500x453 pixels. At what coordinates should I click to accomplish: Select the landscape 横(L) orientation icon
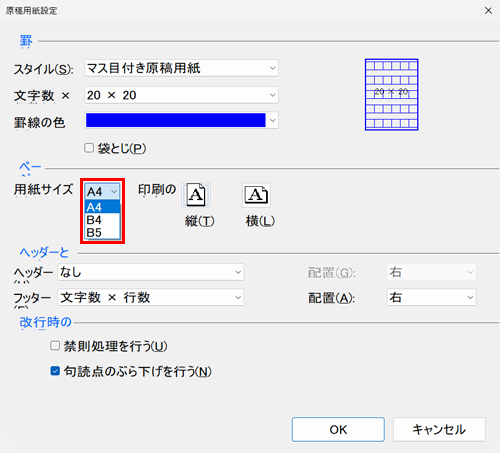point(256,195)
